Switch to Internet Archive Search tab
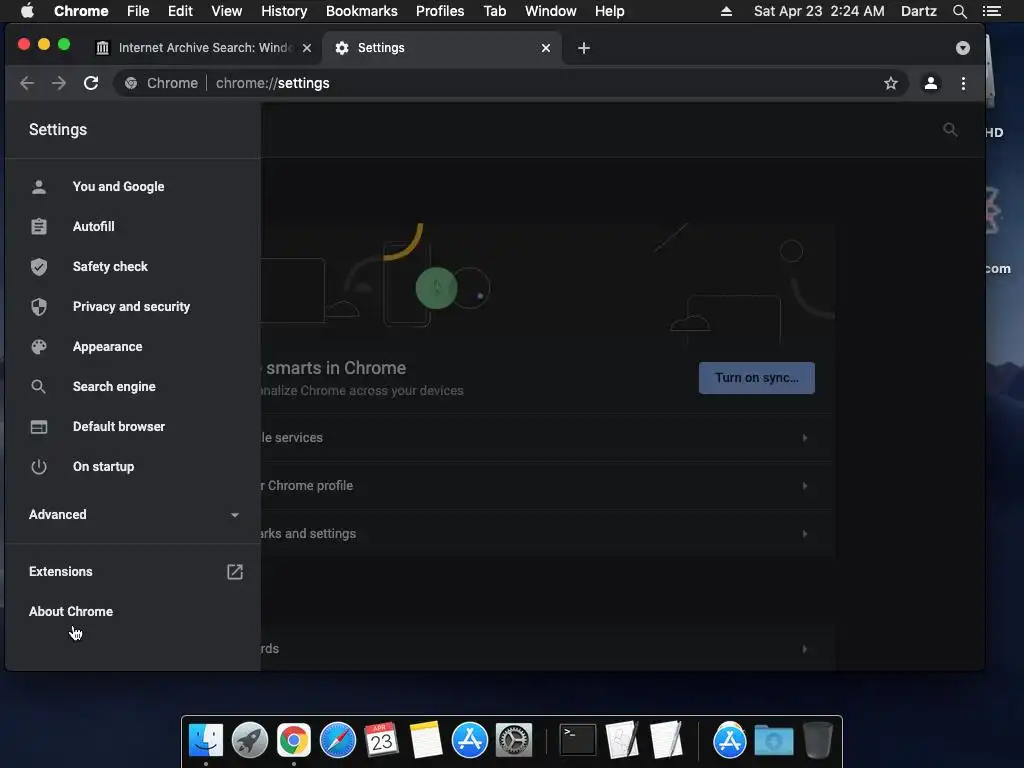Viewport: 1024px width, 768px height. (204, 48)
